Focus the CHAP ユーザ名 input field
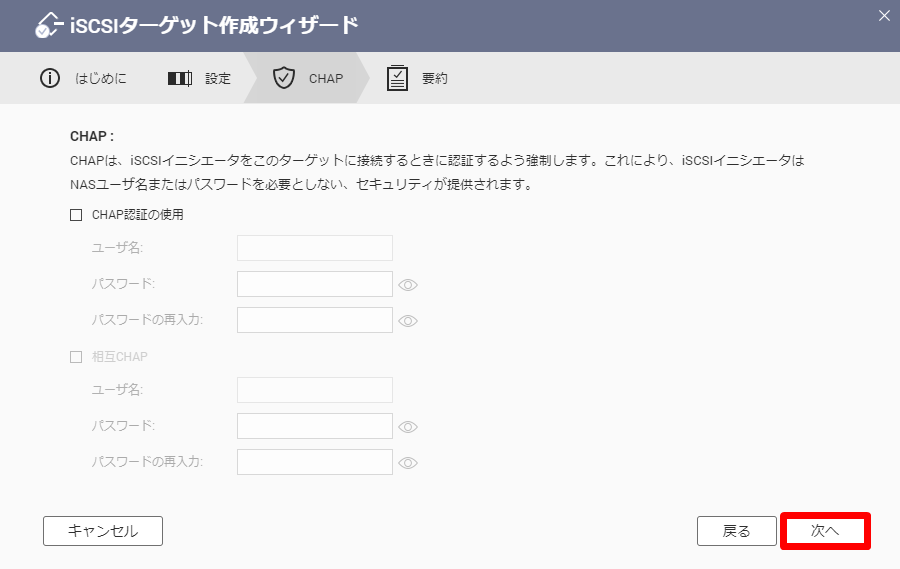Screen dimensions: 900x569 point(315,248)
